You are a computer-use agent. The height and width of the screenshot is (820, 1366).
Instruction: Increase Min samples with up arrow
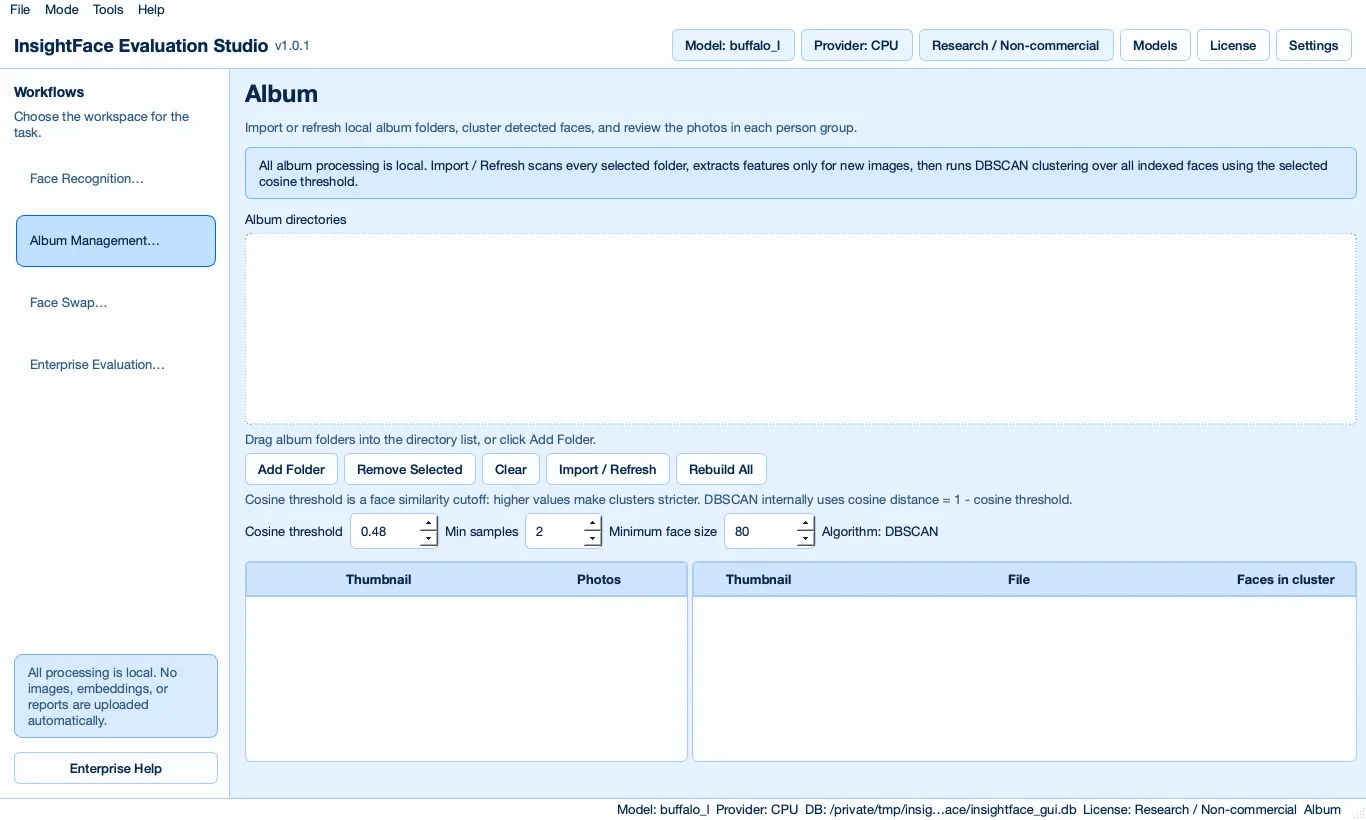click(592, 523)
